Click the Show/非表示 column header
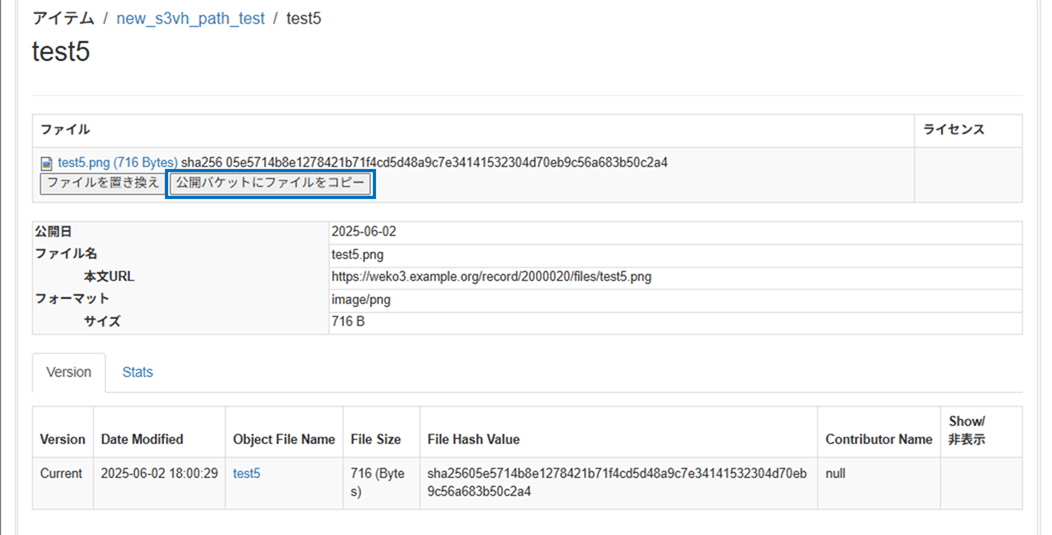The height and width of the screenshot is (535, 1052). click(x=966, y=430)
